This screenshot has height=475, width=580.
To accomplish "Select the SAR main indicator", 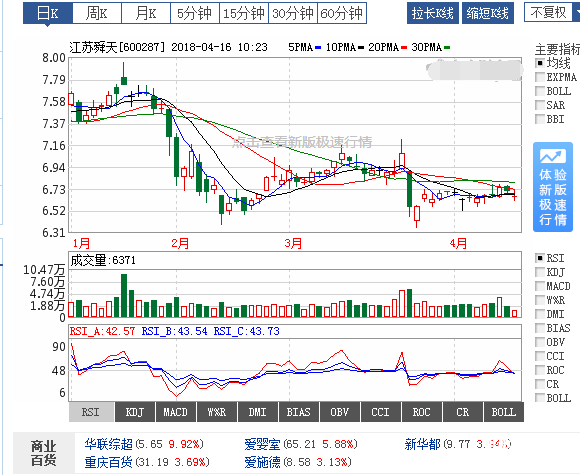I will coord(540,105).
